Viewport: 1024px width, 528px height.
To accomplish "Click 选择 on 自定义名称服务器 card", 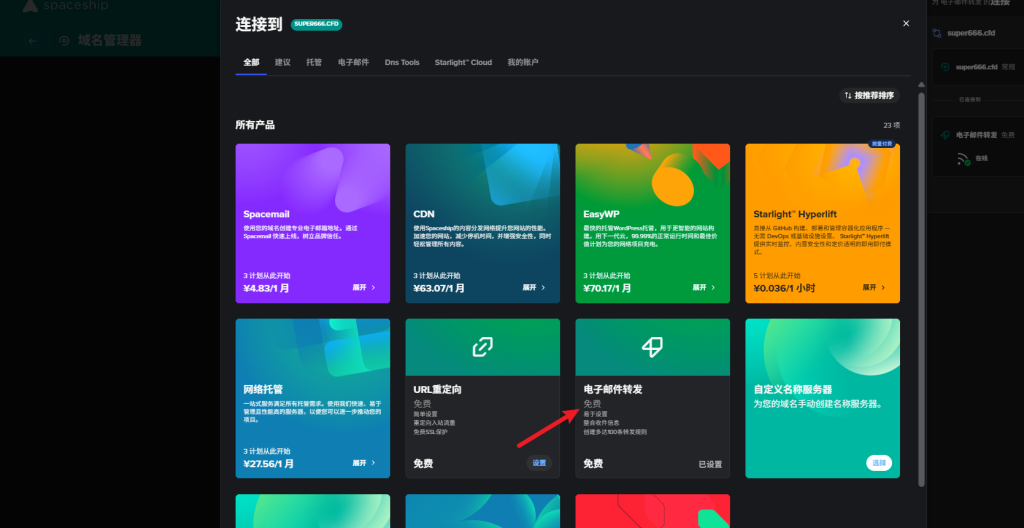I will click(879, 463).
